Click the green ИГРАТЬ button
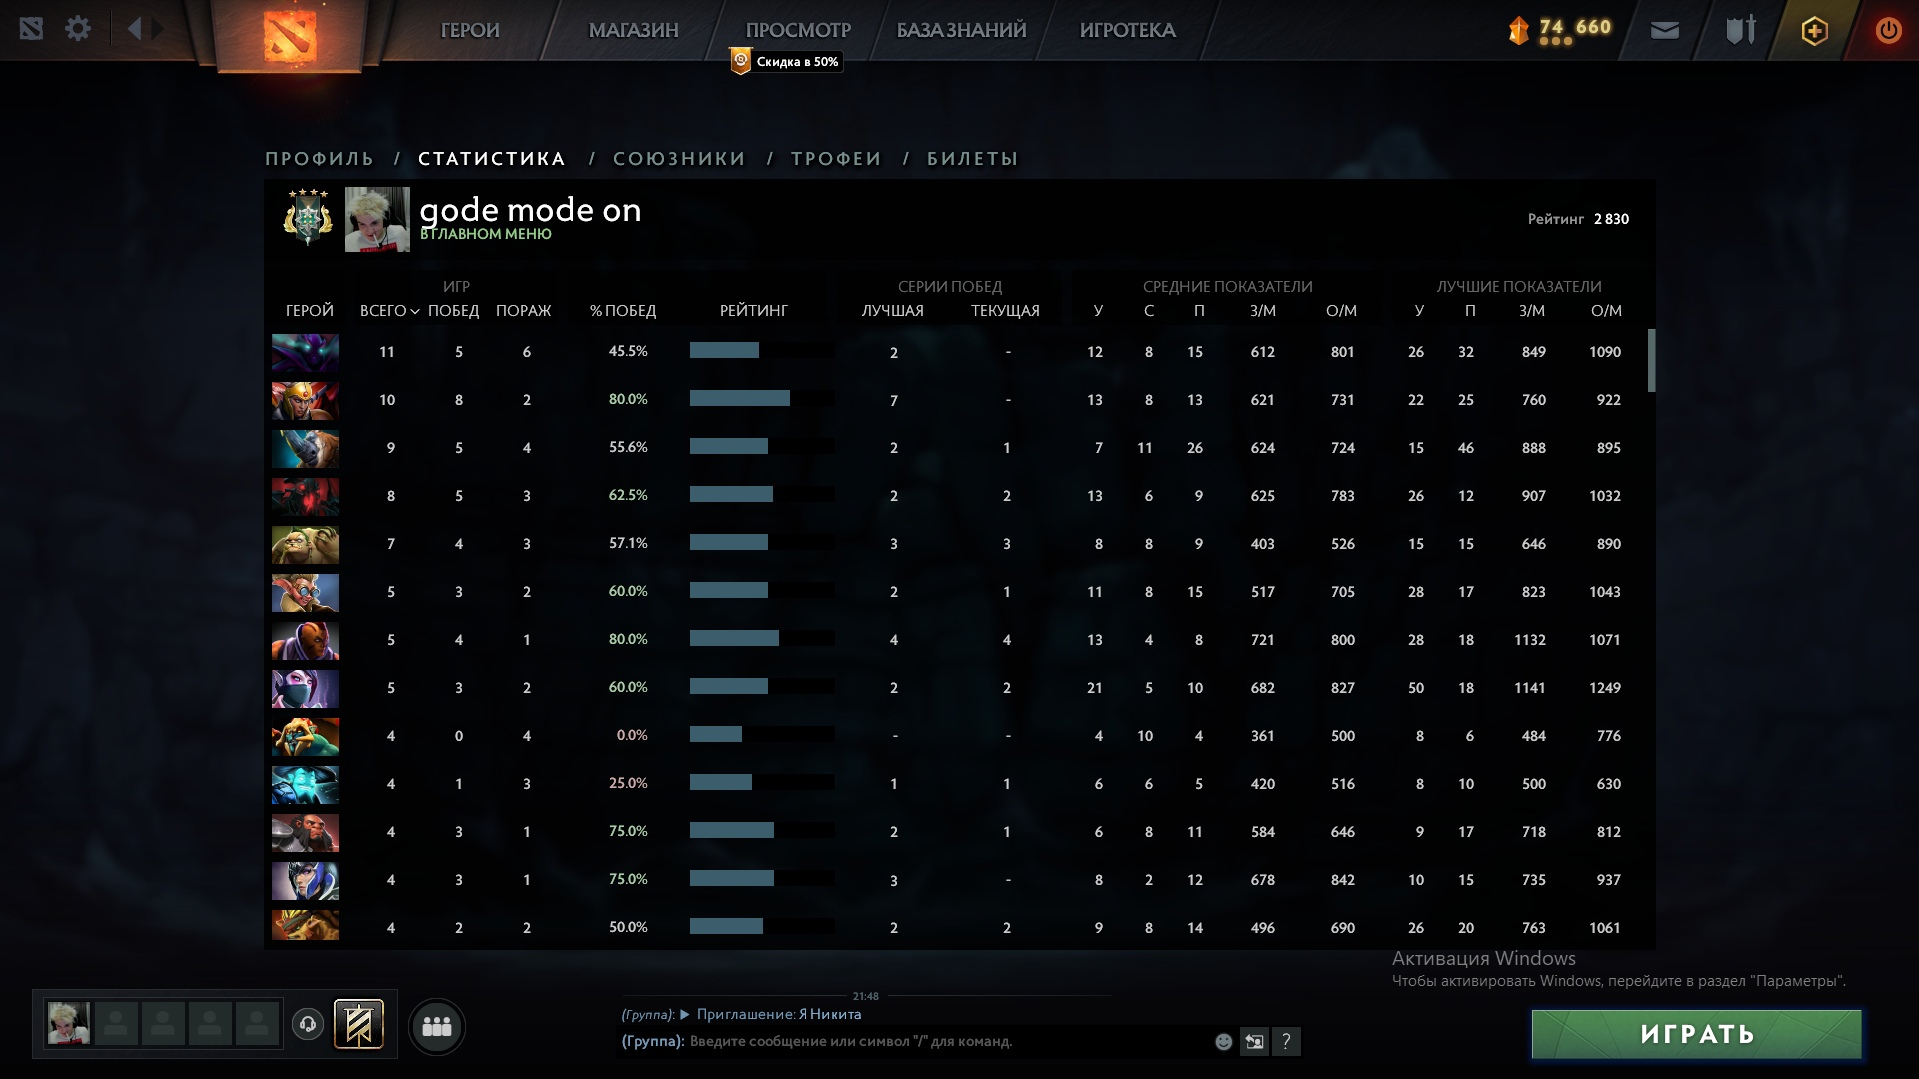The width and height of the screenshot is (1919, 1079). click(1697, 1034)
